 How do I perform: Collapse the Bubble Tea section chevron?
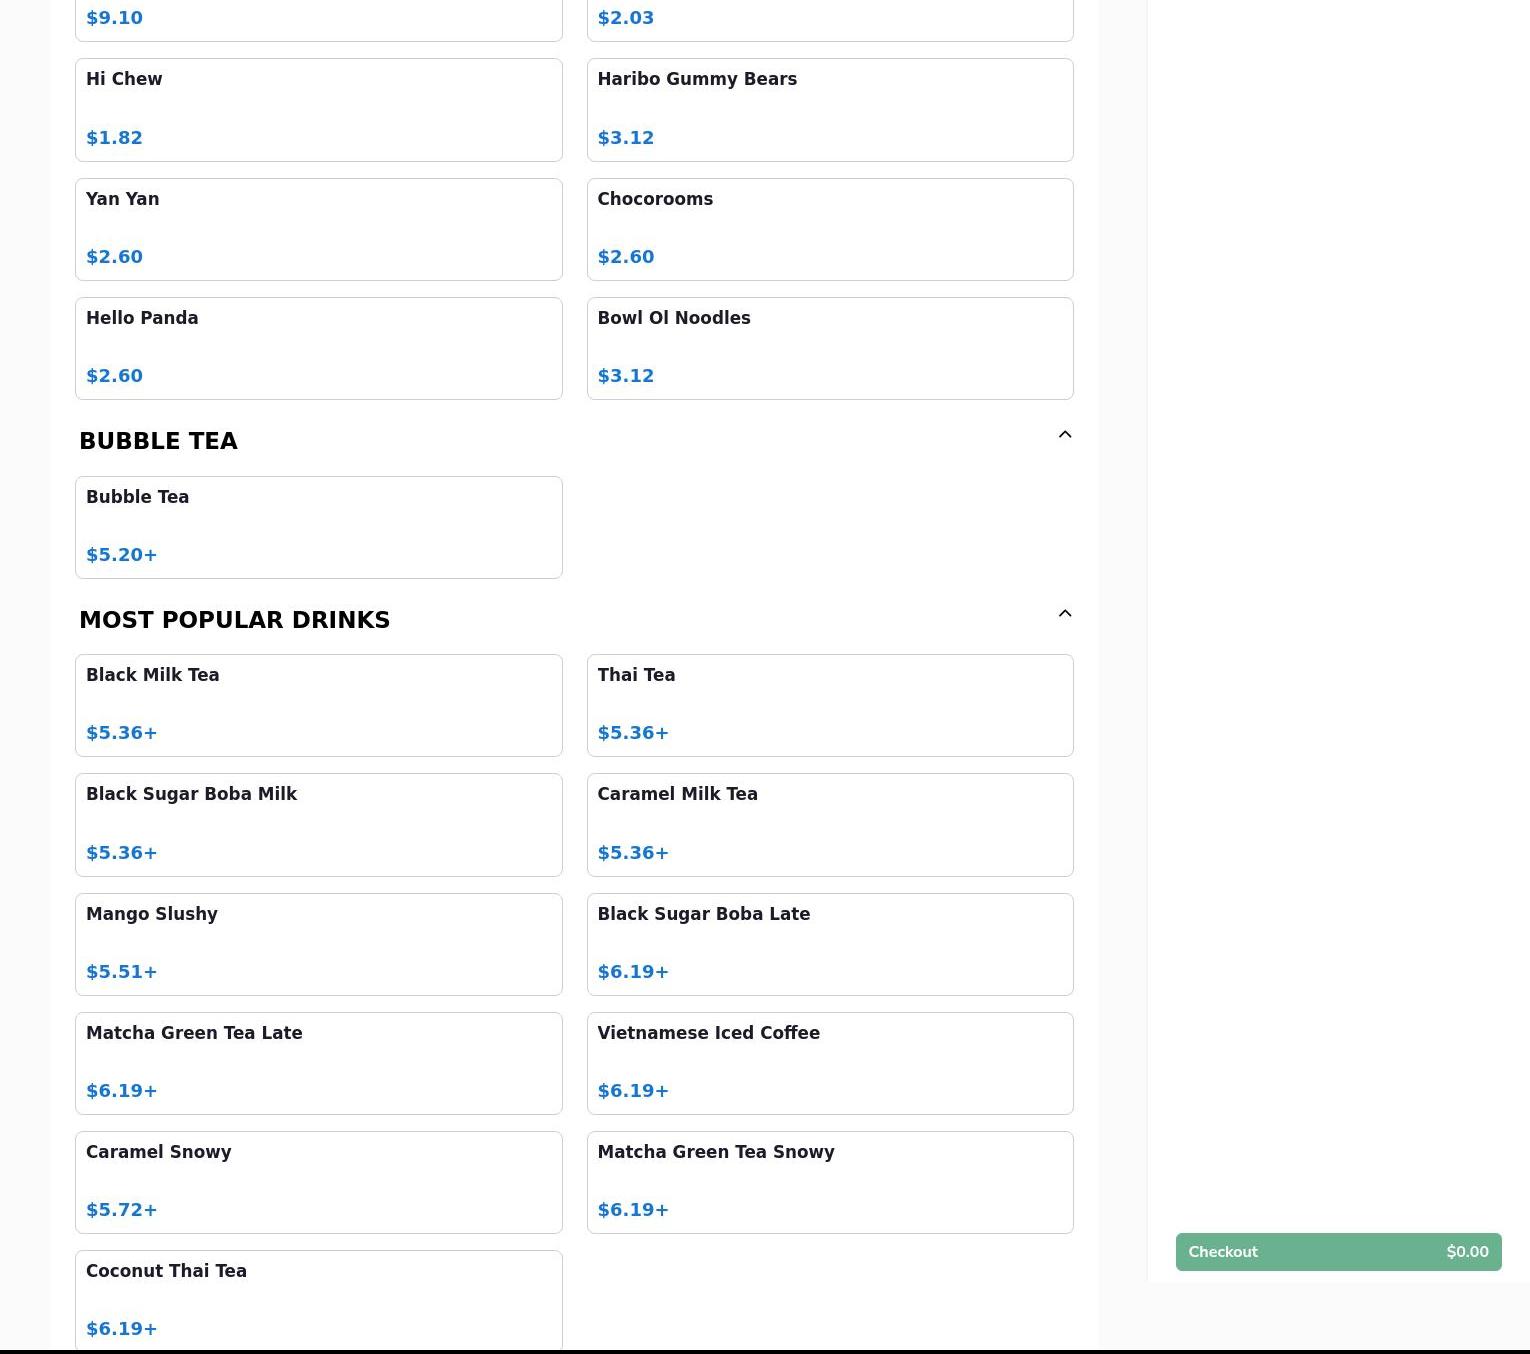(1064, 435)
